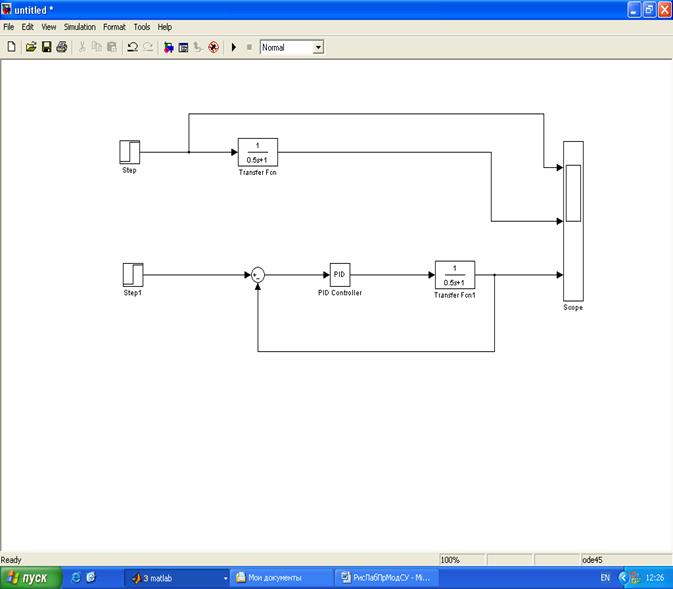Open the Format menu

pyautogui.click(x=114, y=27)
